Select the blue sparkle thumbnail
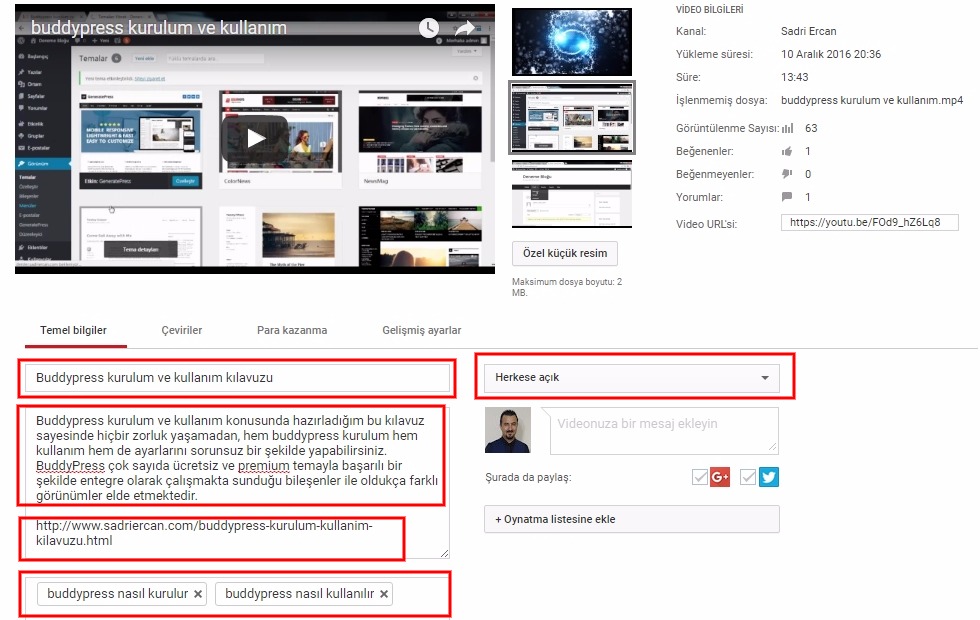 (x=572, y=42)
